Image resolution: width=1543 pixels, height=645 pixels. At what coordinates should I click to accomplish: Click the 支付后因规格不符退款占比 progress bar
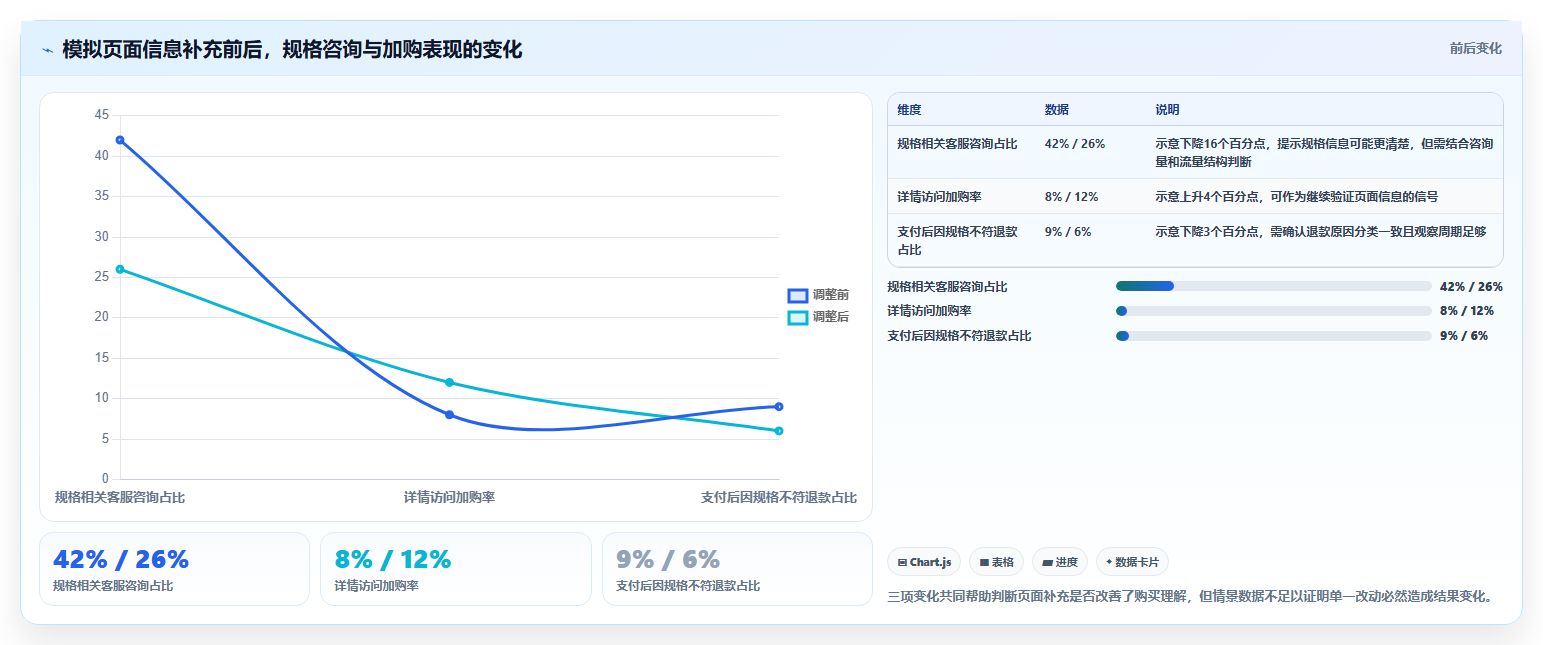pos(1273,336)
